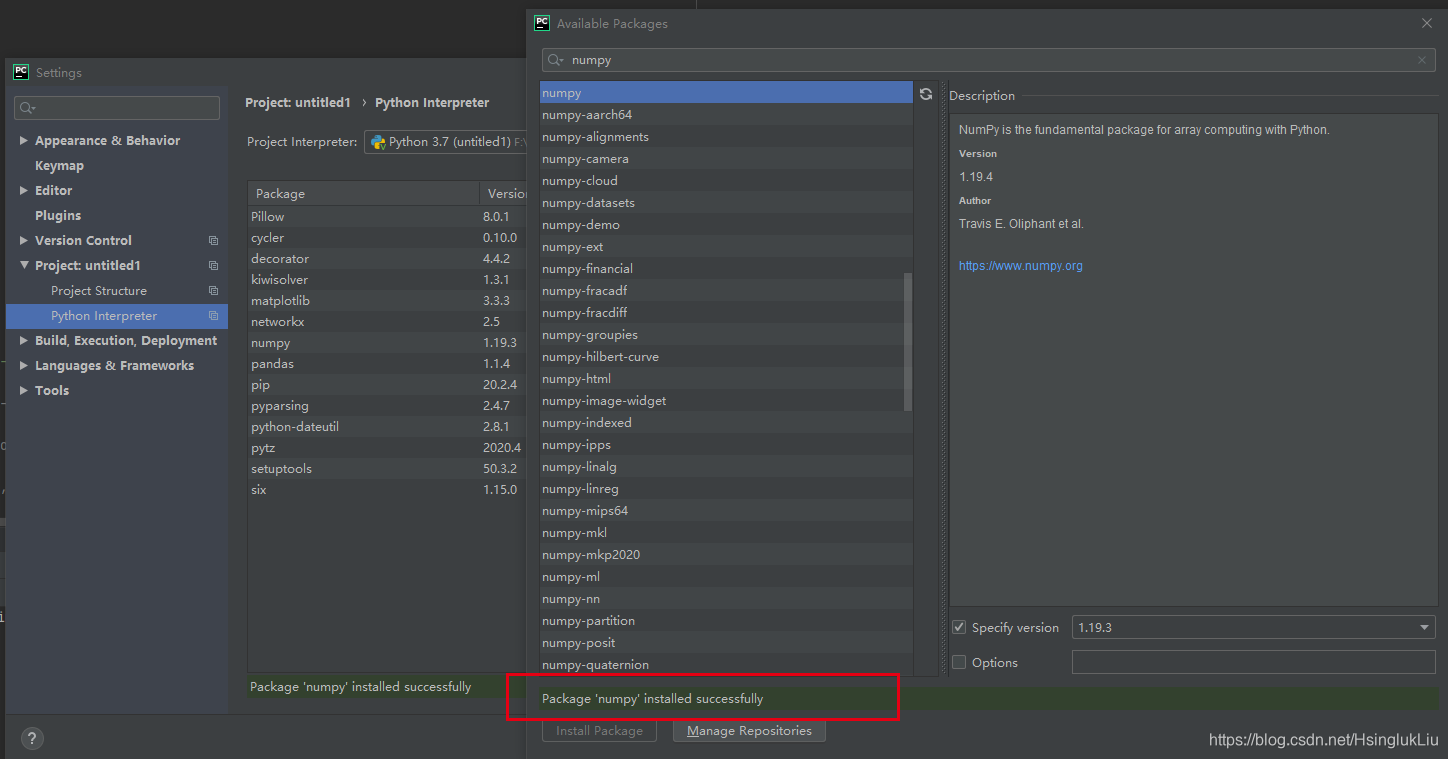Open the Project Interpreter dropdown
The height and width of the screenshot is (759, 1448).
[446, 142]
